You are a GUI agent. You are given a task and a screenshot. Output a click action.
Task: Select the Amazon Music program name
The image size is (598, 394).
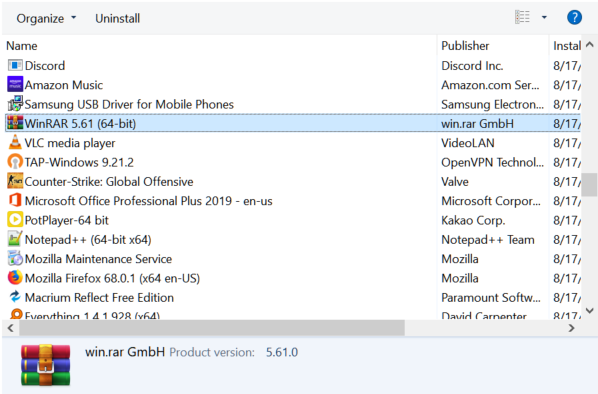(64, 85)
